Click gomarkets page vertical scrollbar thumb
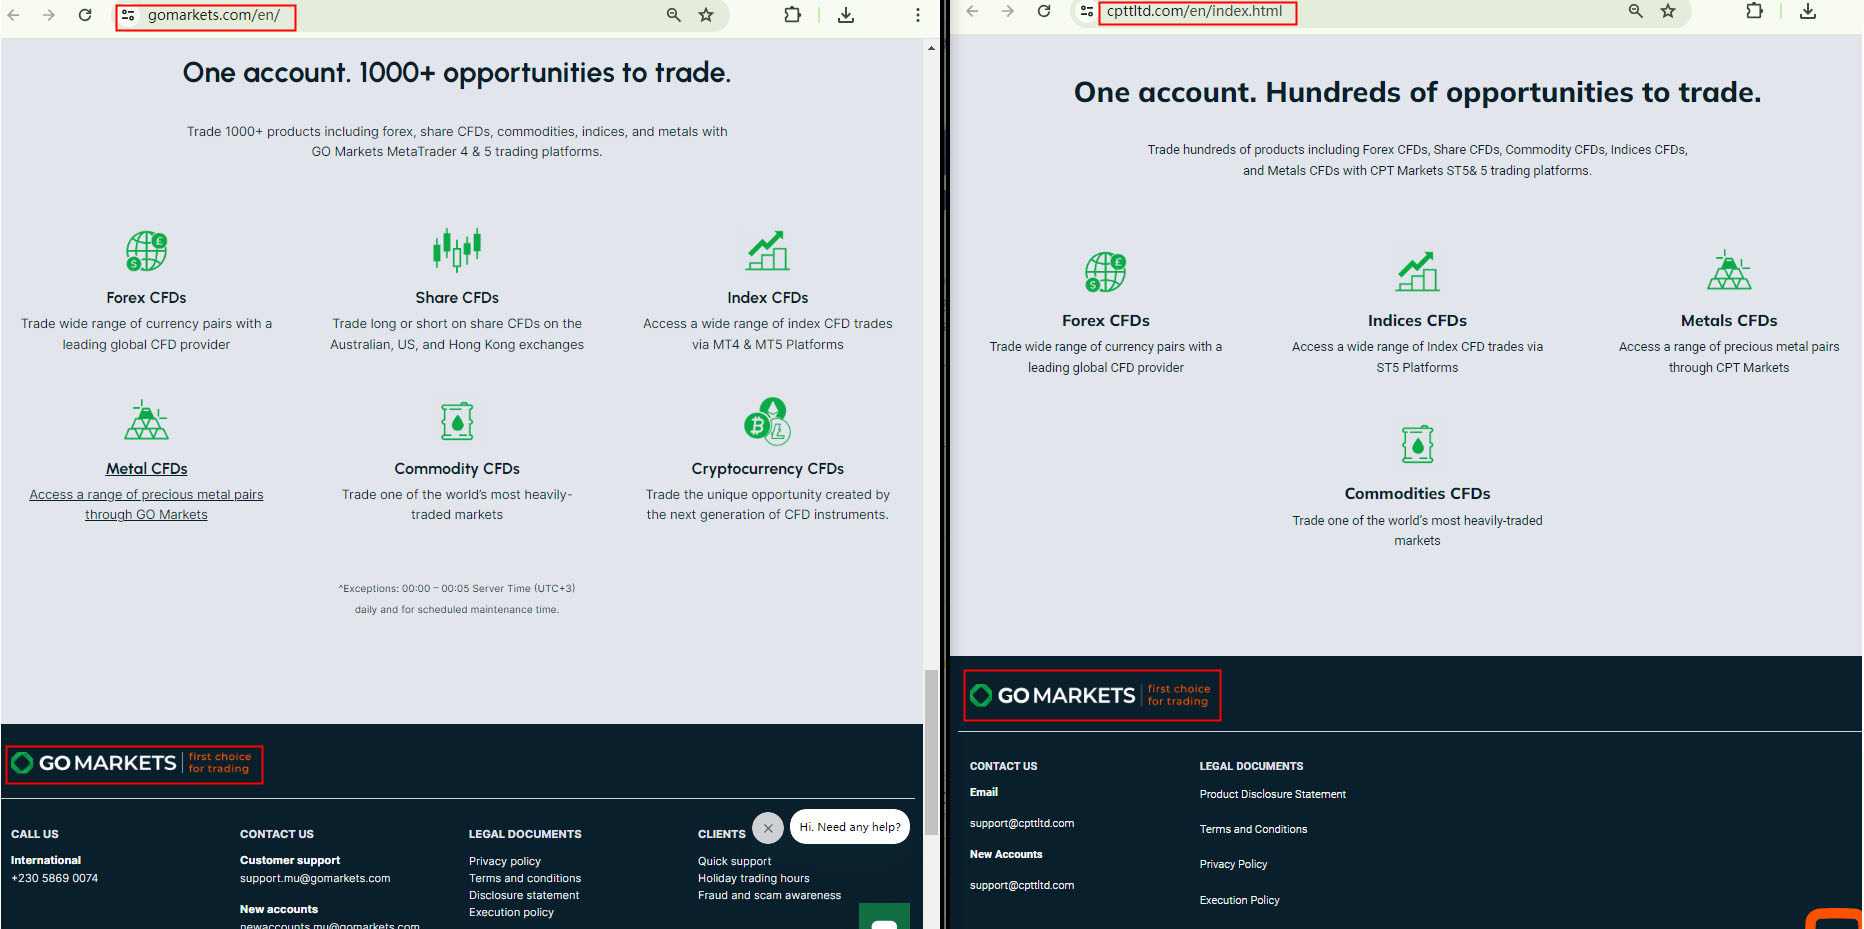This screenshot has width=1864, height=929. pos(931,752)
